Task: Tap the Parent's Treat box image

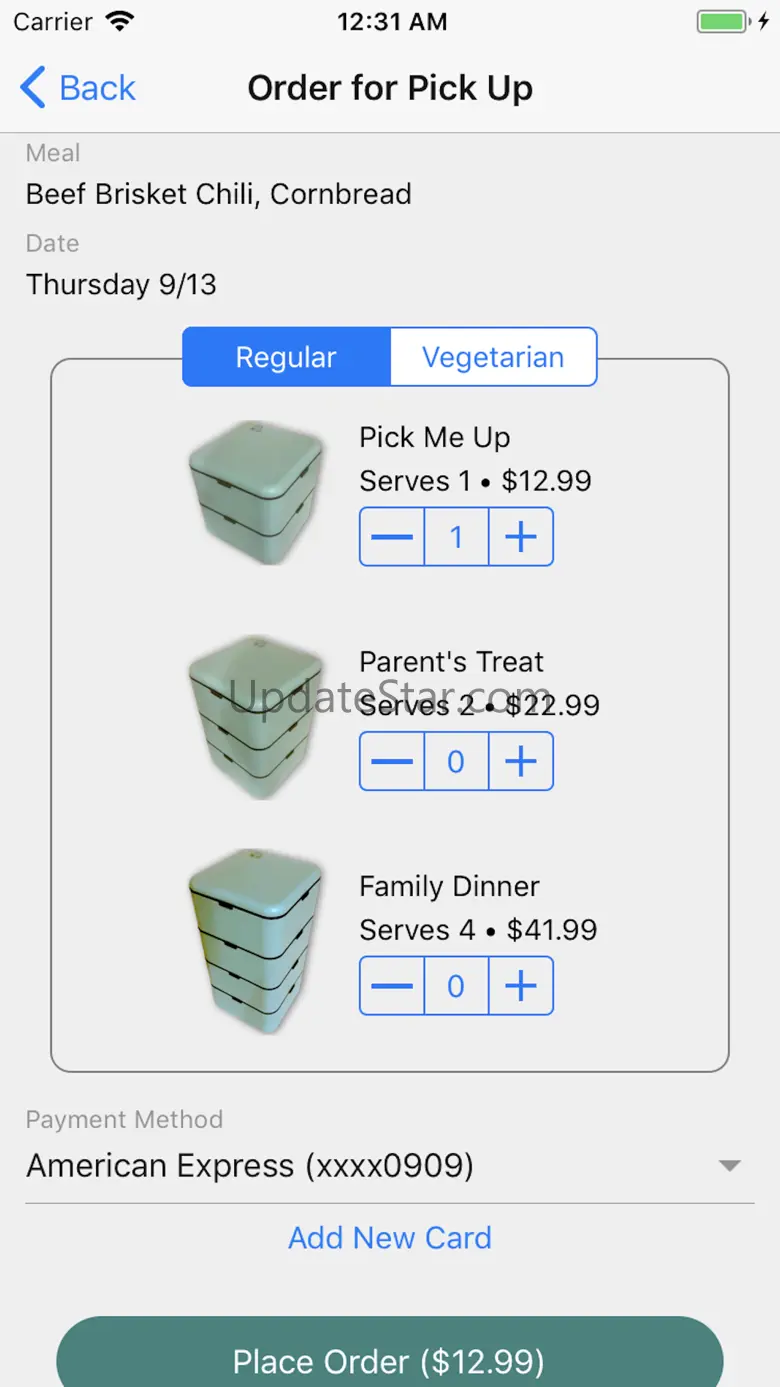Action: click(257, 717)
